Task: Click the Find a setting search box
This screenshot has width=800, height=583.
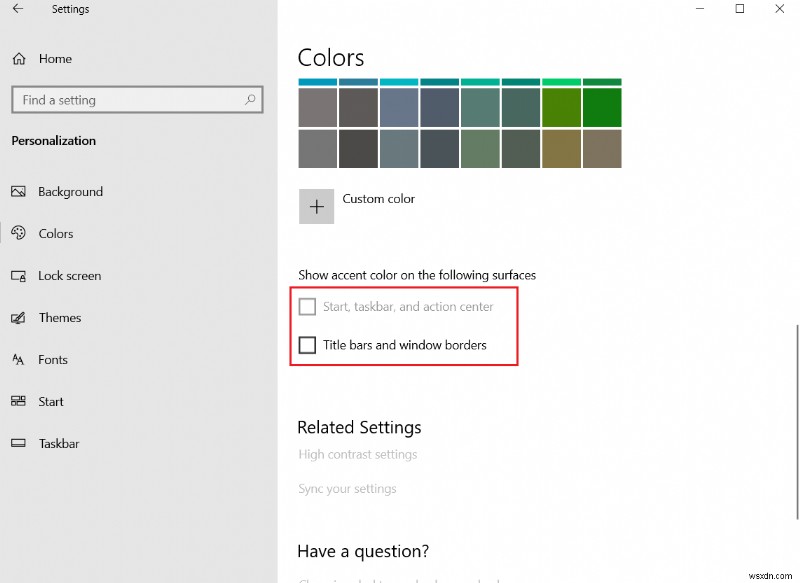Action: click(125, 100)
